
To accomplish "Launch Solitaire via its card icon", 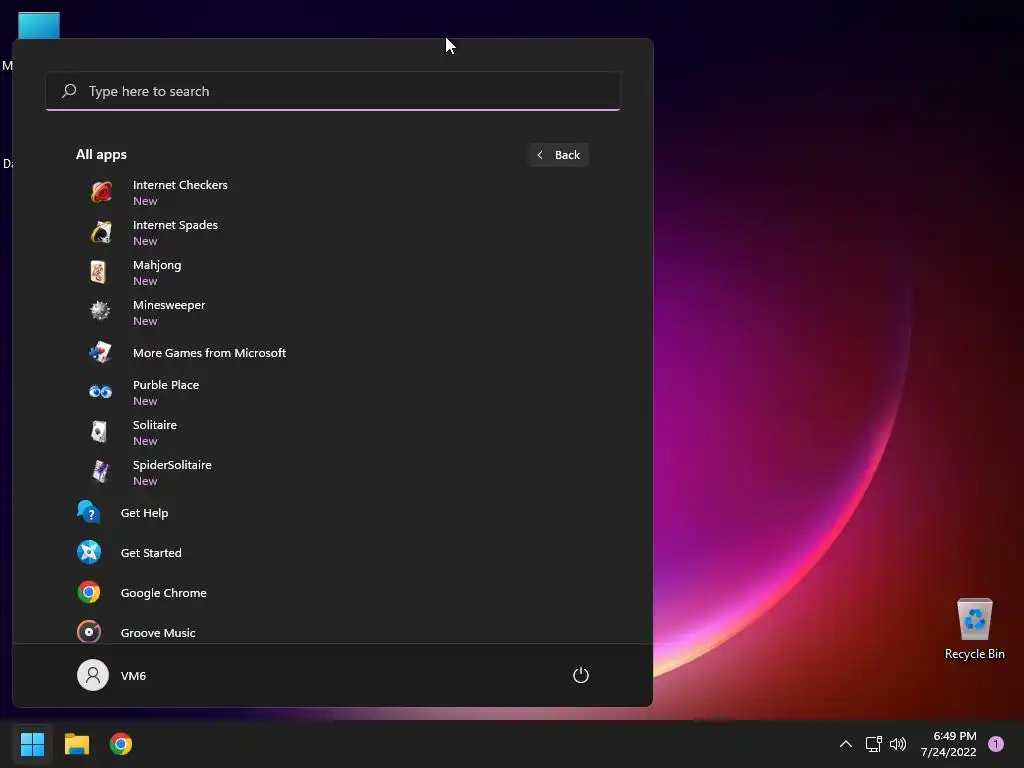I will 99,432.
